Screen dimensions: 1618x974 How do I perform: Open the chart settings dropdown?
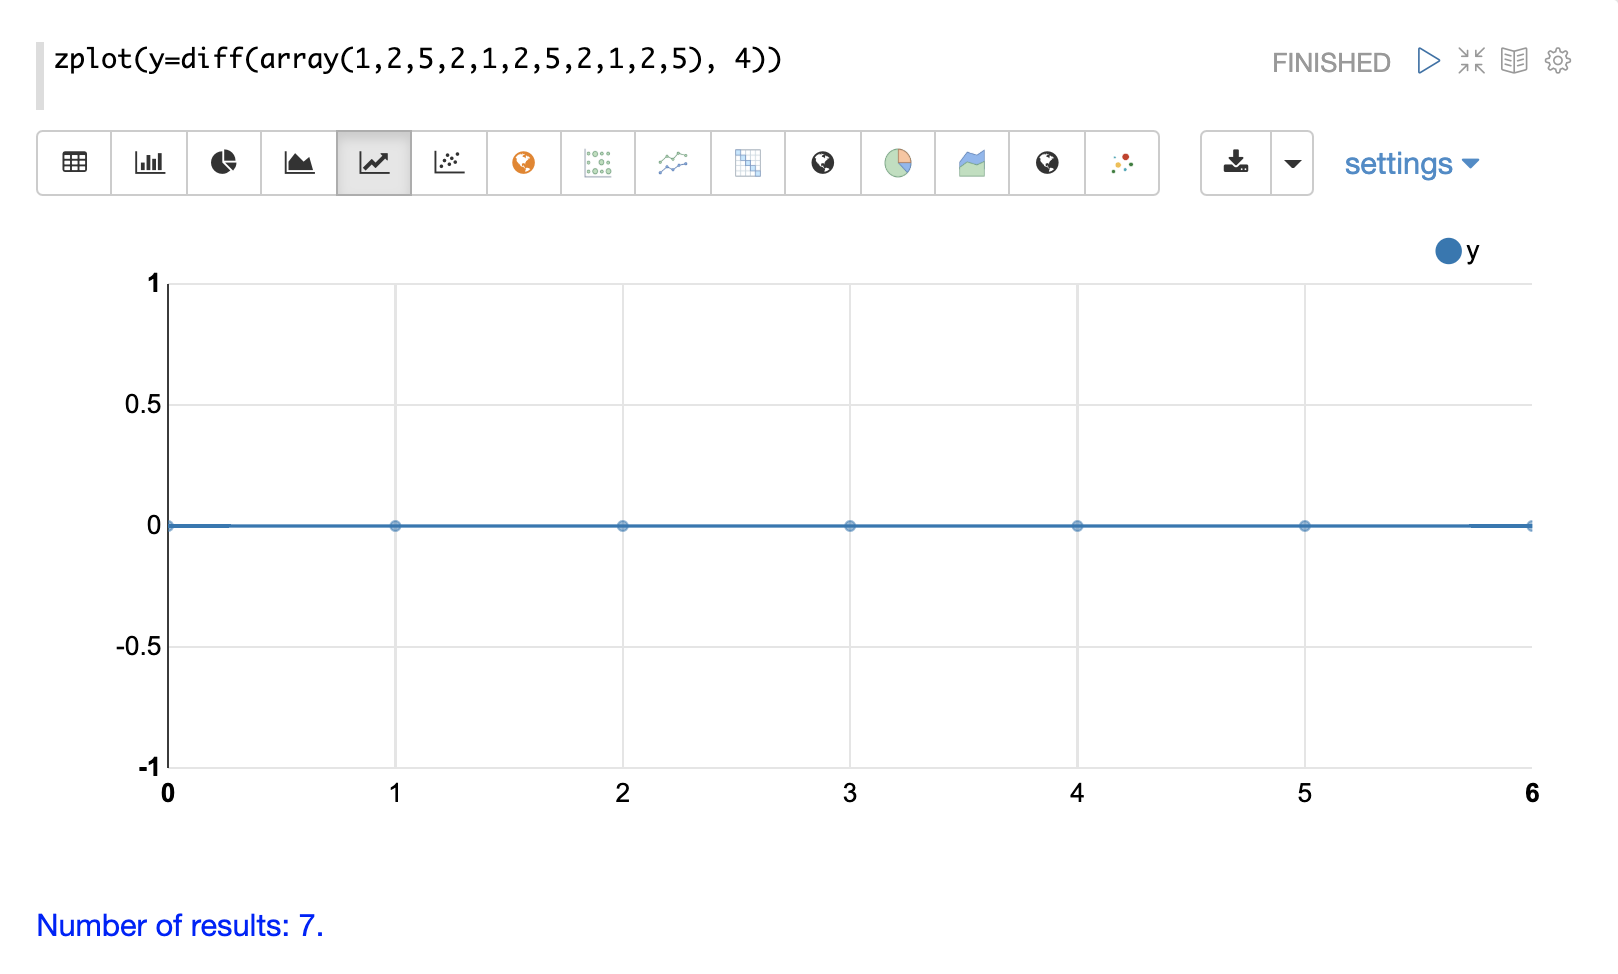pyautogui.click(x=1411, y=164)
